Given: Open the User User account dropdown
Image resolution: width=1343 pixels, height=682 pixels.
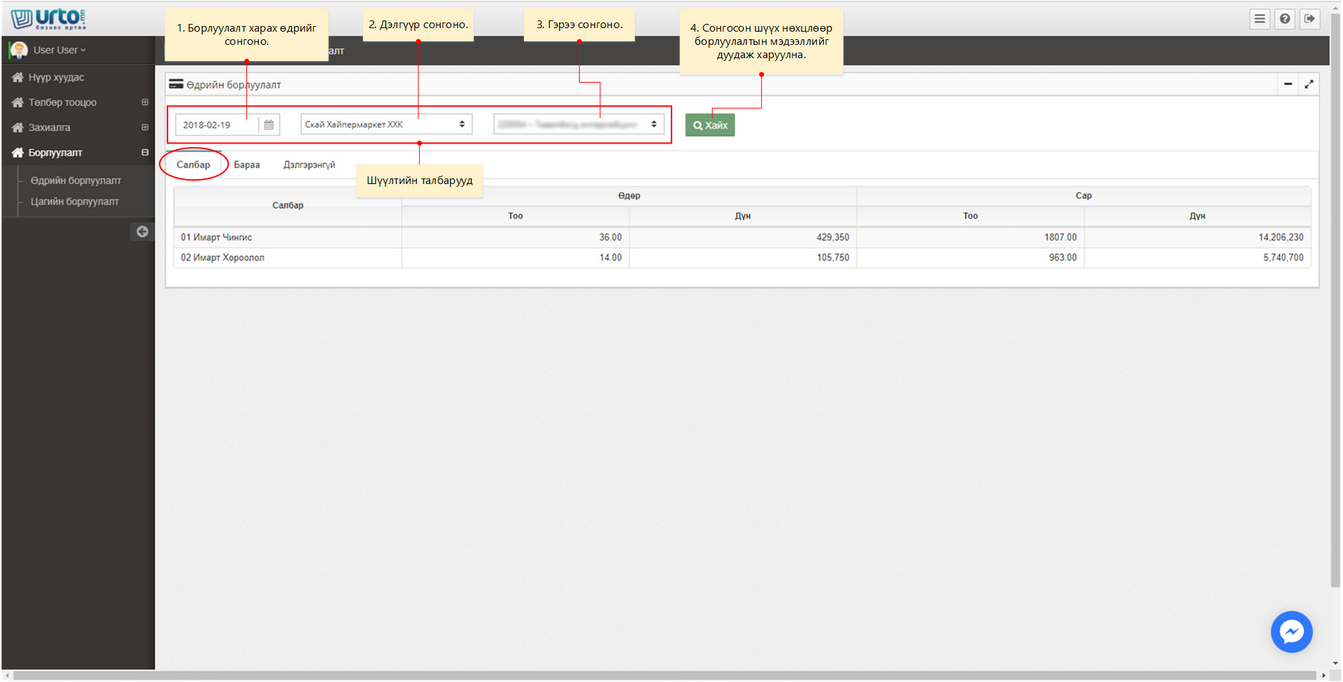Looking at the screenshot, I should [60, 50].
